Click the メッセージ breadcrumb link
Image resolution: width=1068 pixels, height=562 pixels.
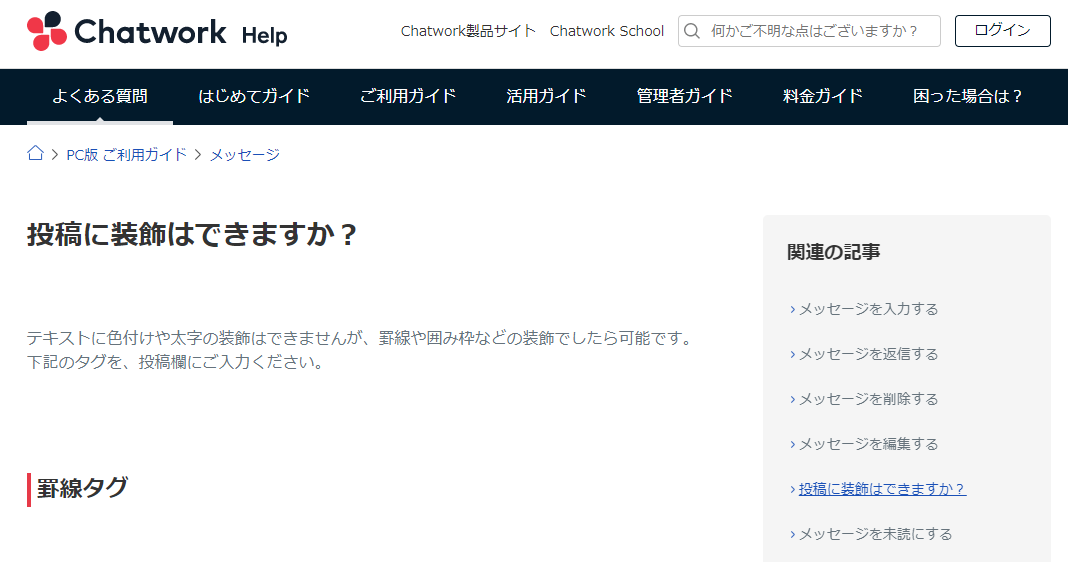[245, 155]
